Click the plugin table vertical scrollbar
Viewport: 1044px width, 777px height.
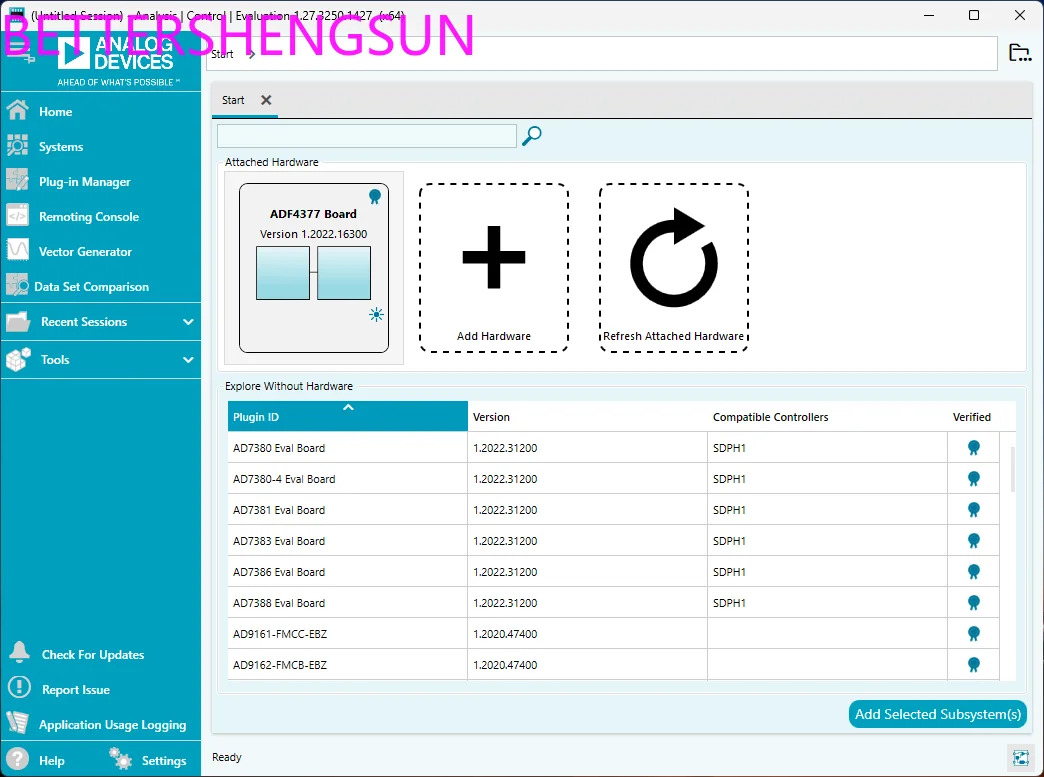point(1013,469)
